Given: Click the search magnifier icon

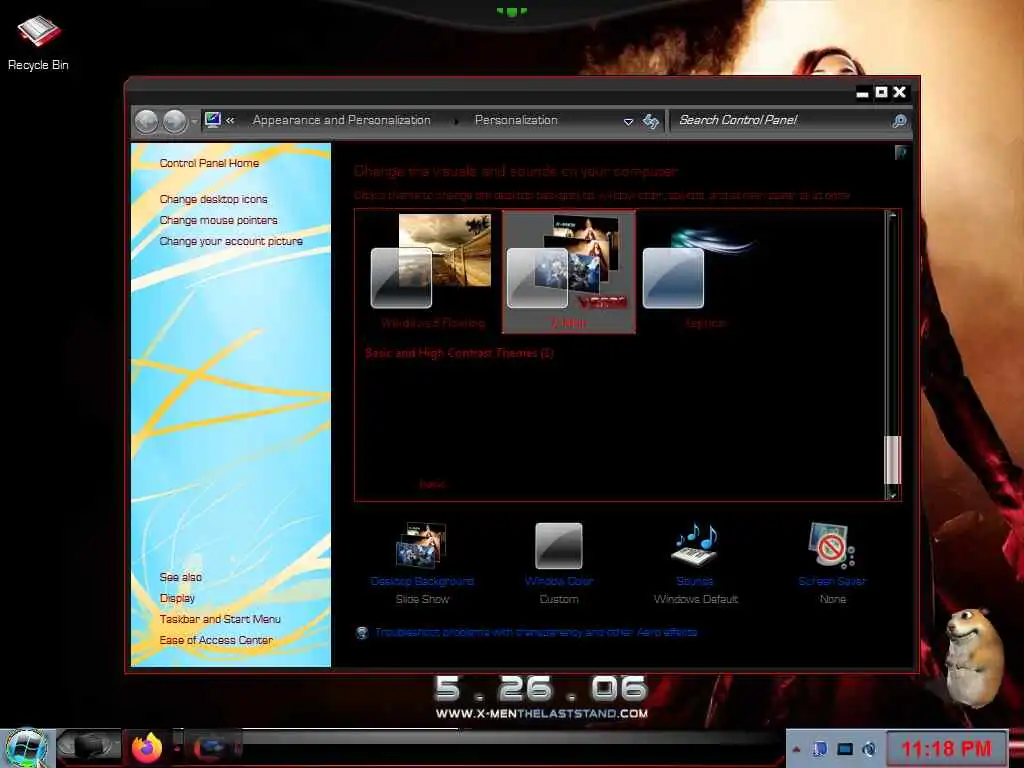Looking at the screenshot, I should pos(899,121).
